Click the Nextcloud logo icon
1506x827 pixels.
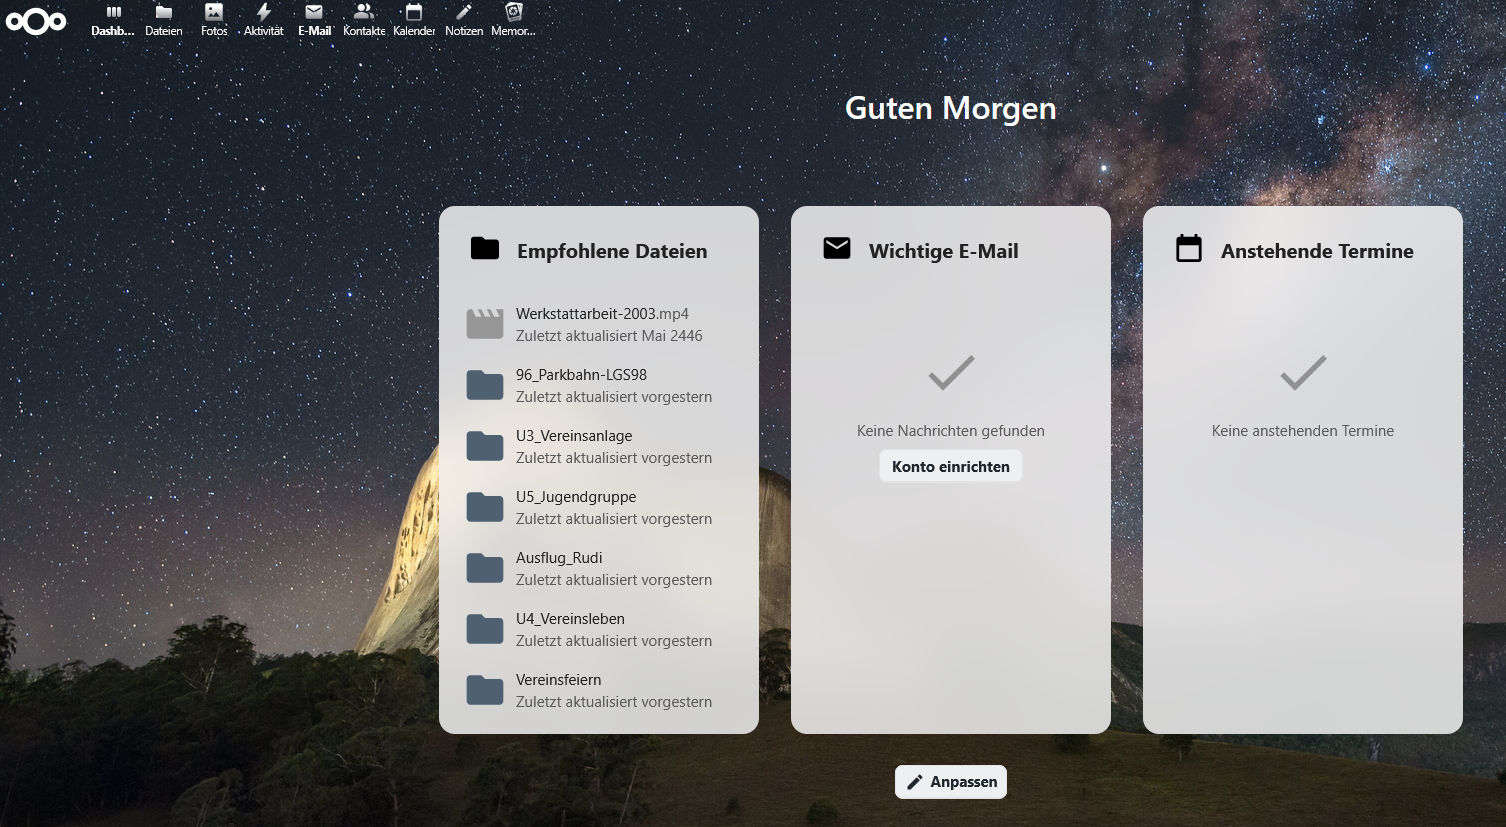tap(36, 21)
